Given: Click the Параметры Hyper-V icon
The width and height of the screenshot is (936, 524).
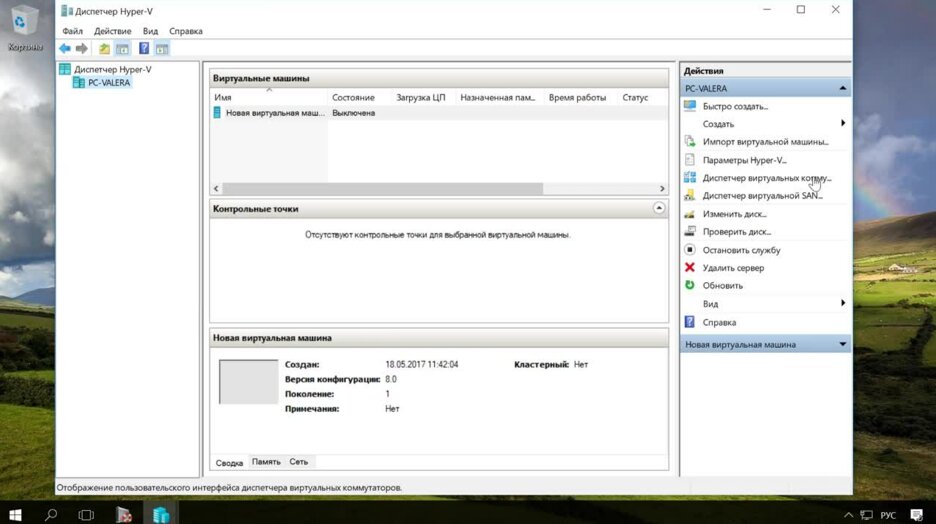Looking at the screenshot, I should (690, 159).
